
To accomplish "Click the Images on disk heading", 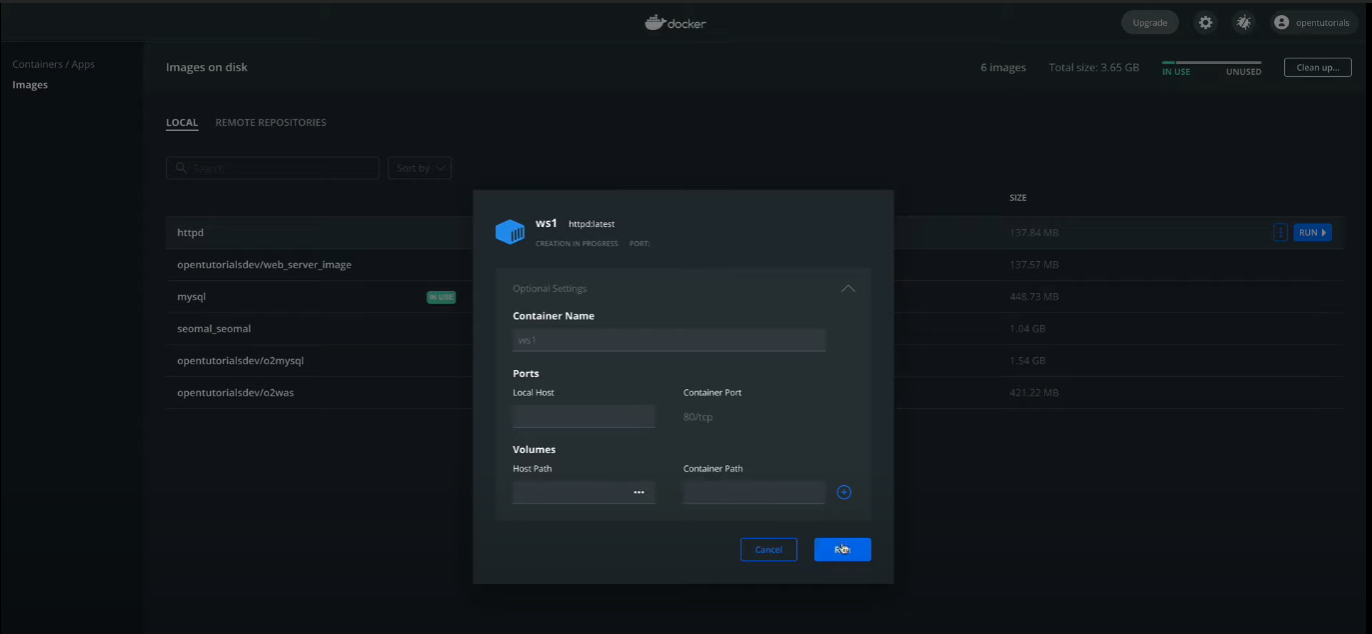I will coord(207,67).
